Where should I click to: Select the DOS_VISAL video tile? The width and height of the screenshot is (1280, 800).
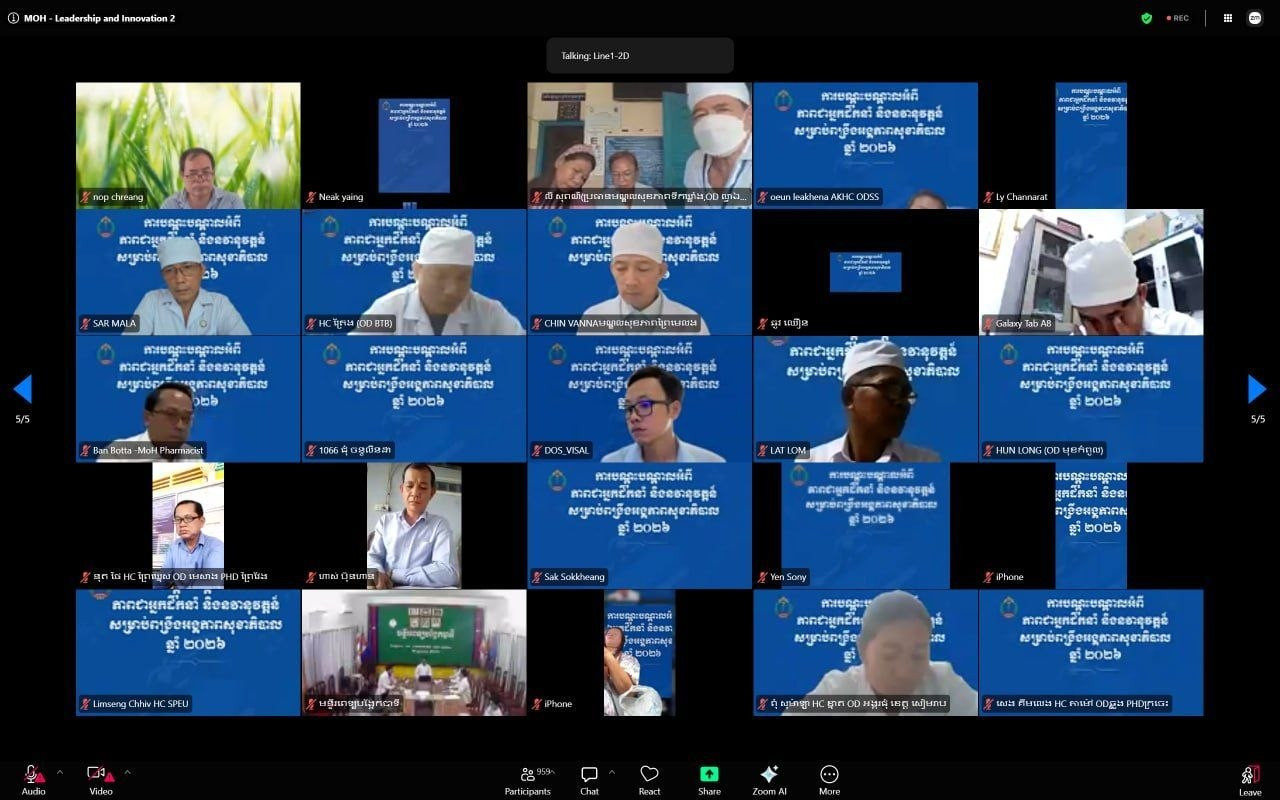coord(640,399)
